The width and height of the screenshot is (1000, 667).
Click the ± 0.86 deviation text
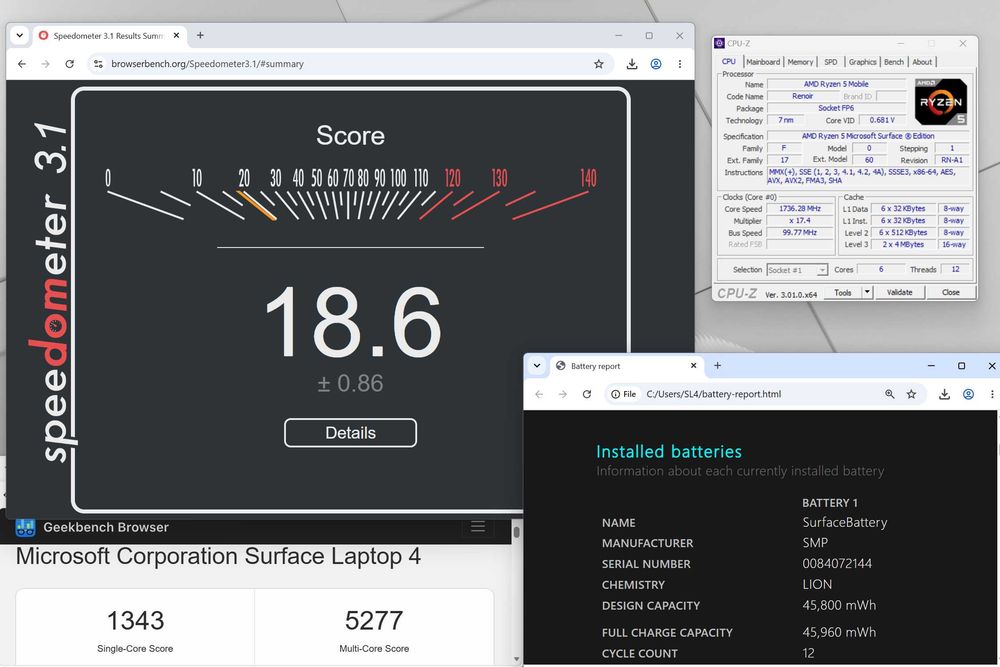pos(350,383)
